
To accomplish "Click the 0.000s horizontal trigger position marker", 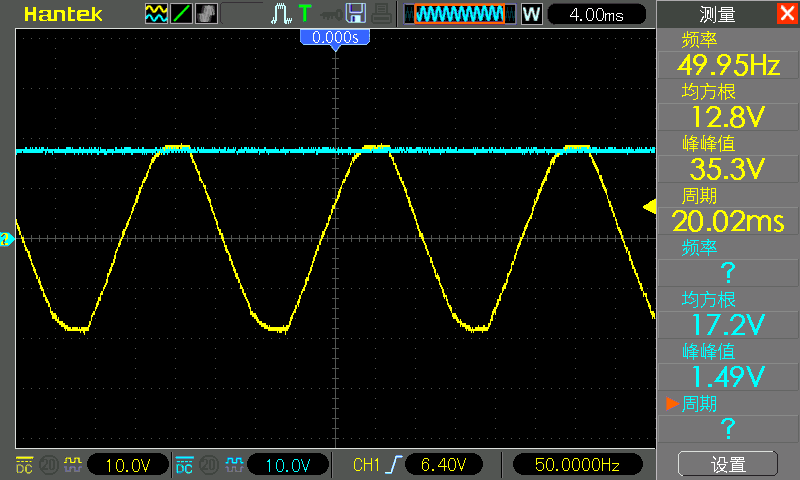I will coord(335,37).
